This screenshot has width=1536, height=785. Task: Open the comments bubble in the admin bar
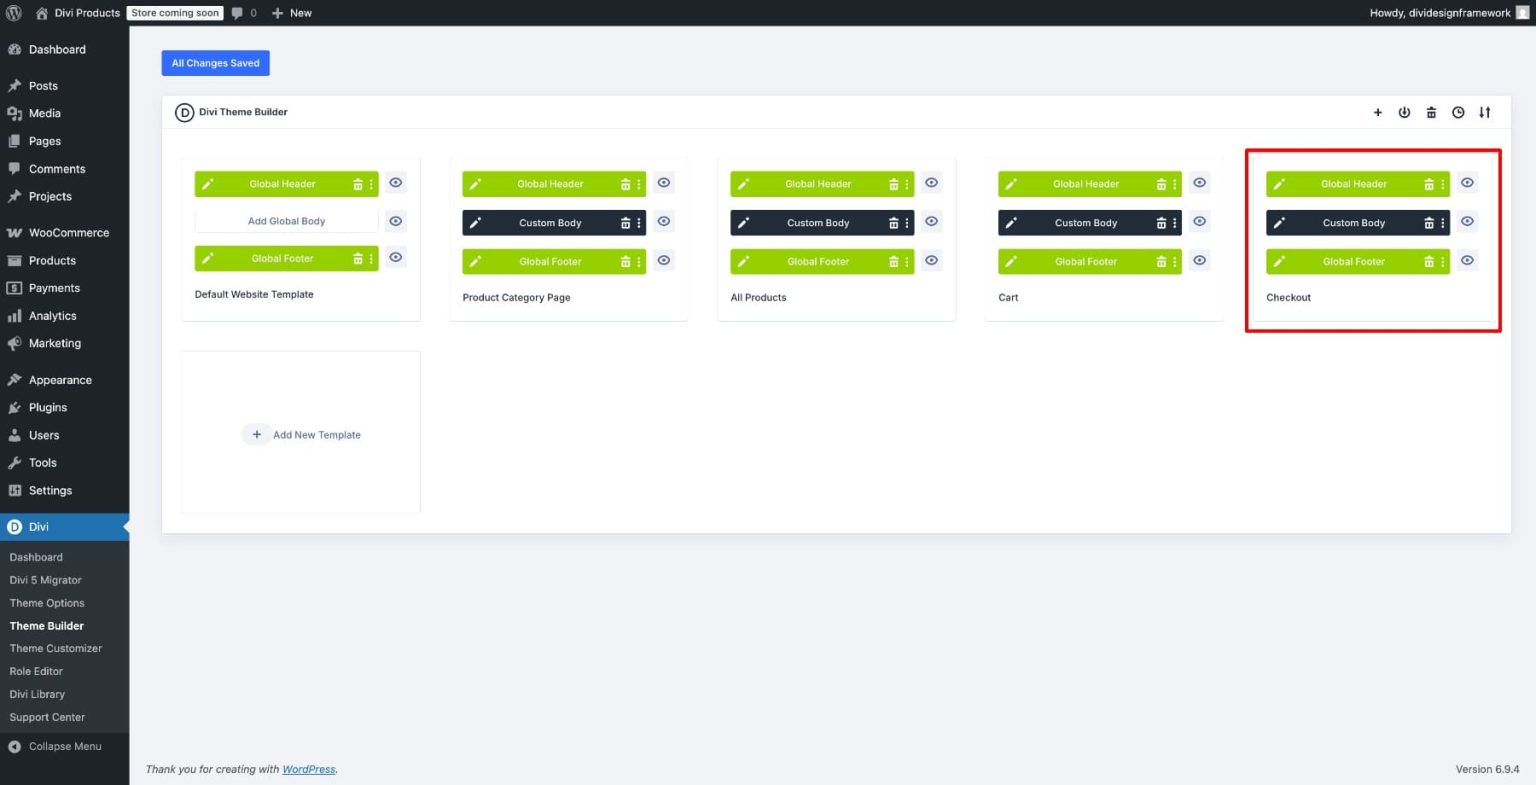243,13
